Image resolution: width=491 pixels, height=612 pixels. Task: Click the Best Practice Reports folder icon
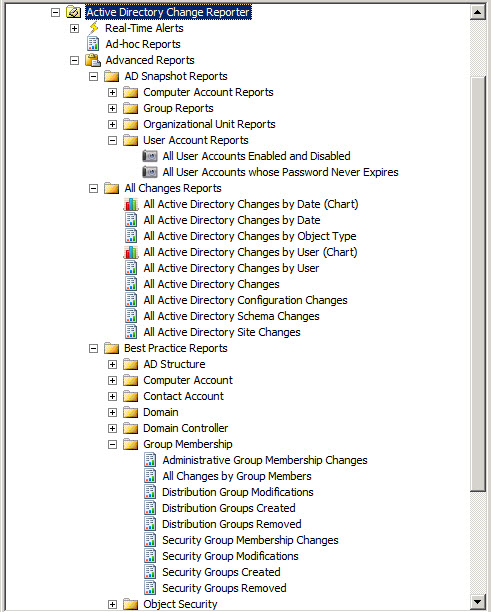(x=112, y=348)
